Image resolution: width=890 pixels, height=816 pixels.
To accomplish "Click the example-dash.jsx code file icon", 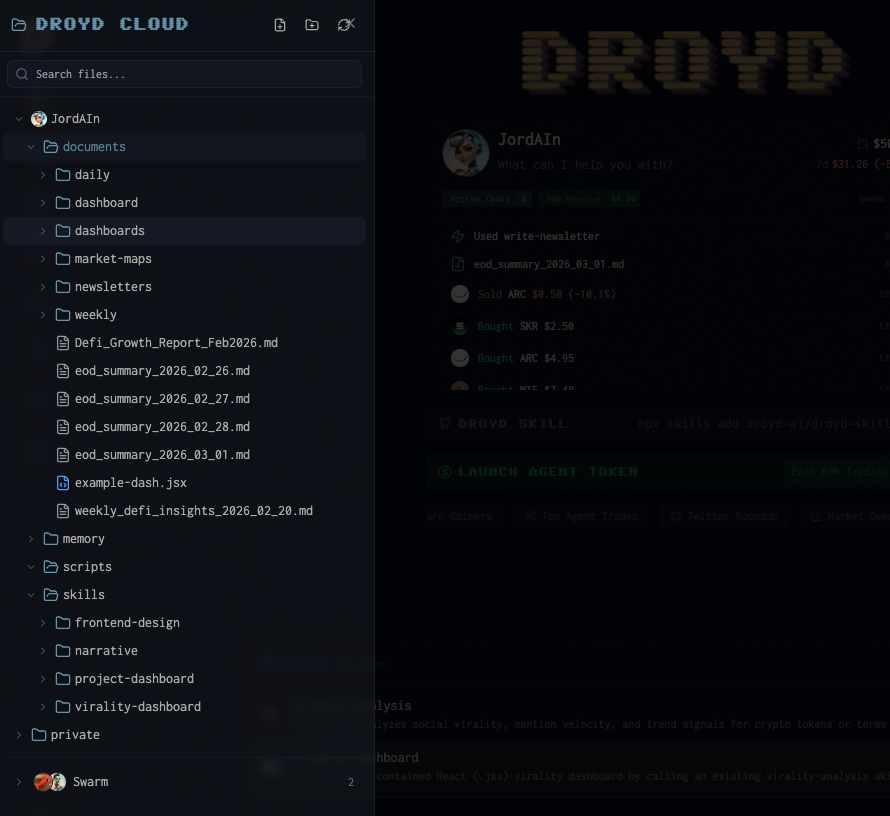I will (x=63, y=483).
